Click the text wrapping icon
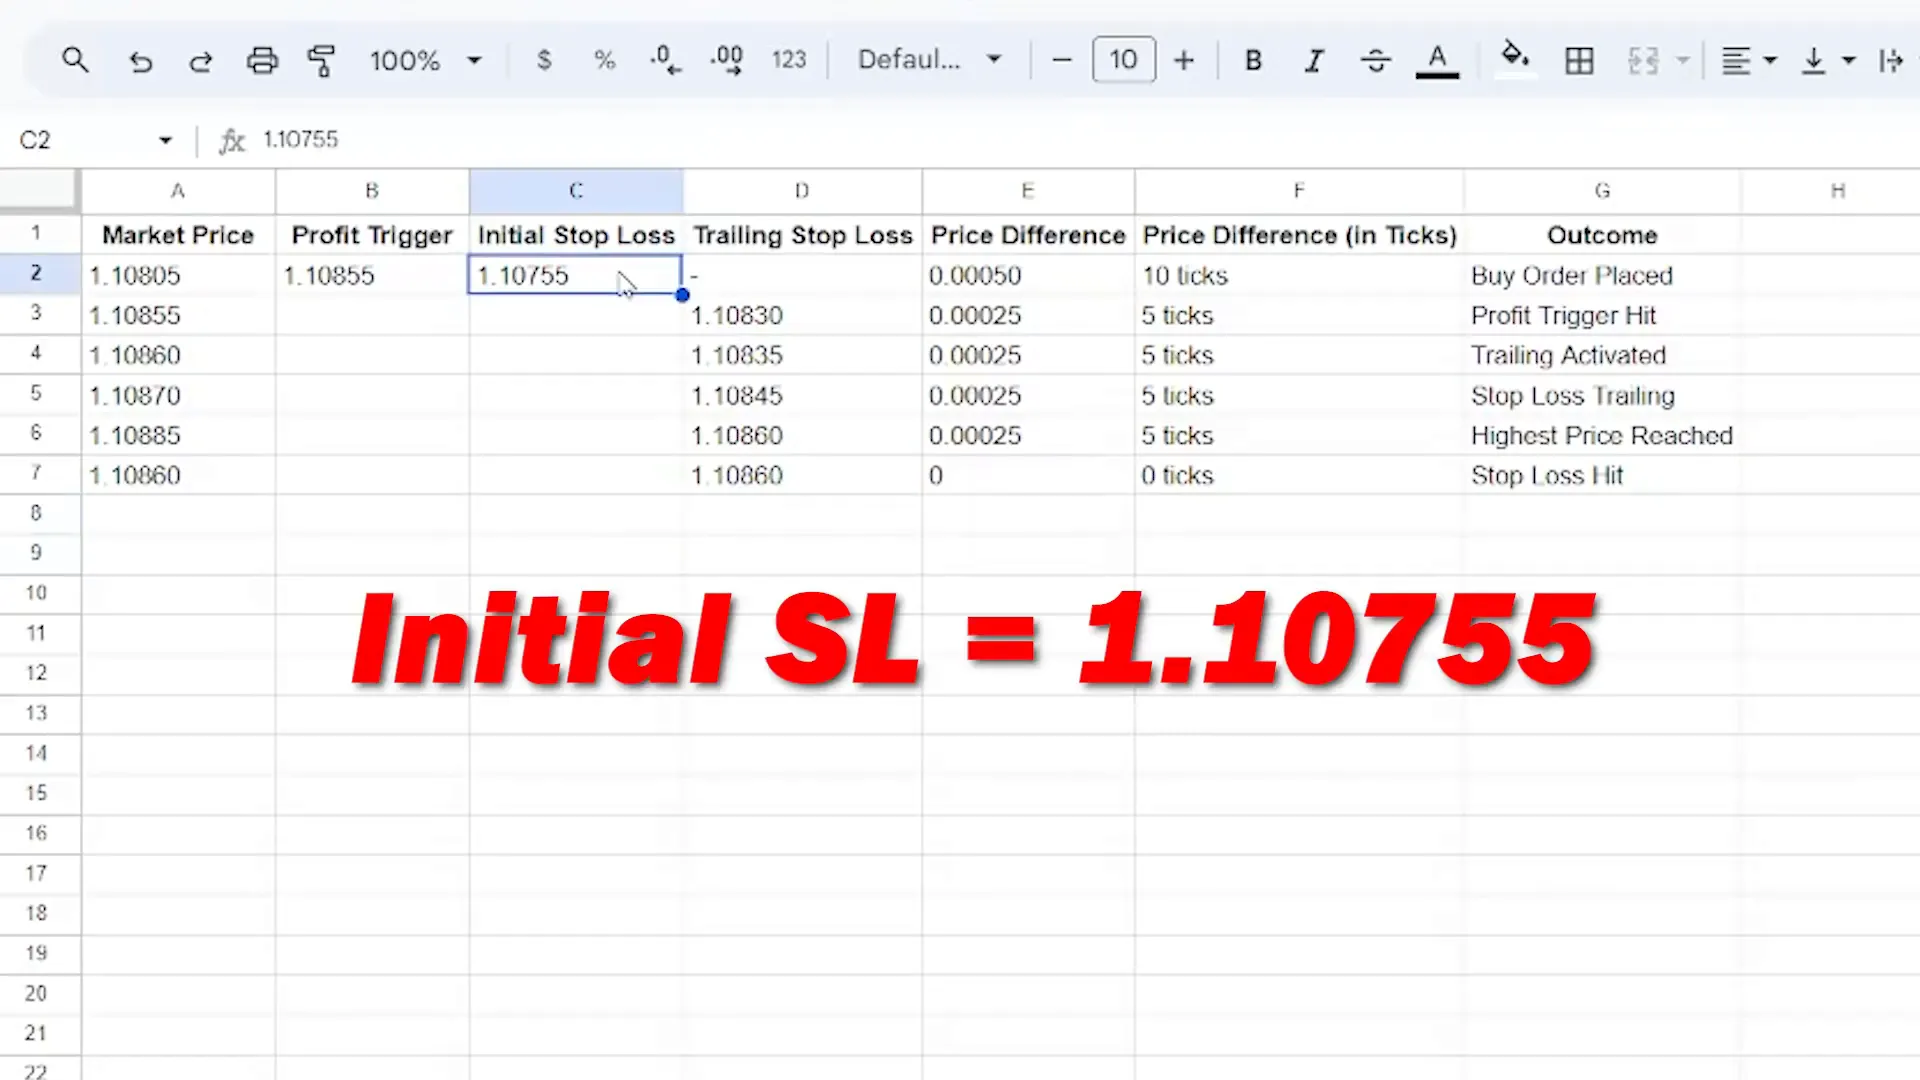1920x1080 pixels. (x=1891, y=61)
